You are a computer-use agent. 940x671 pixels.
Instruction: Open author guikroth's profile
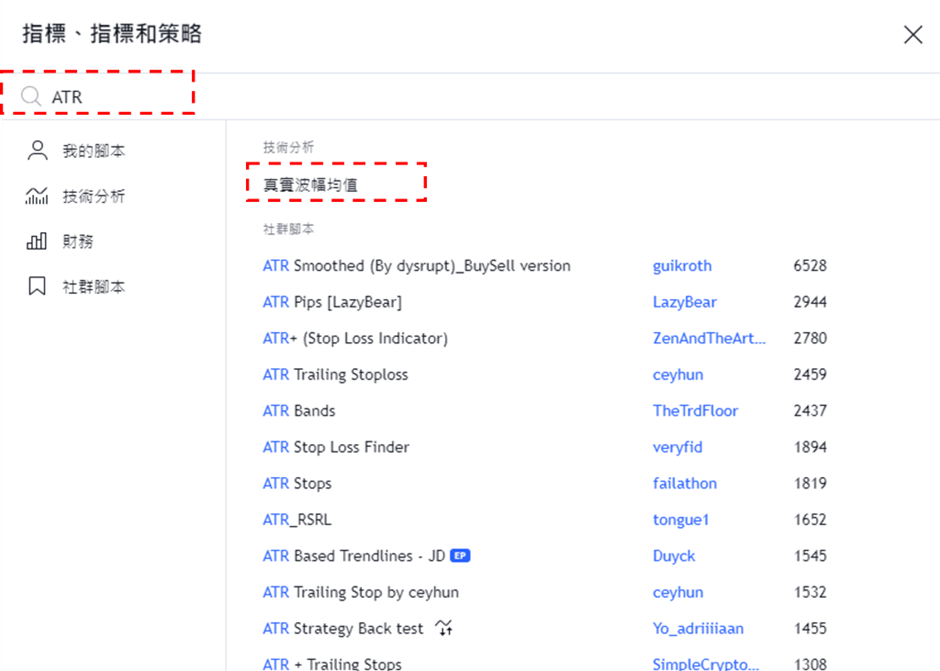tap(682, 266)
